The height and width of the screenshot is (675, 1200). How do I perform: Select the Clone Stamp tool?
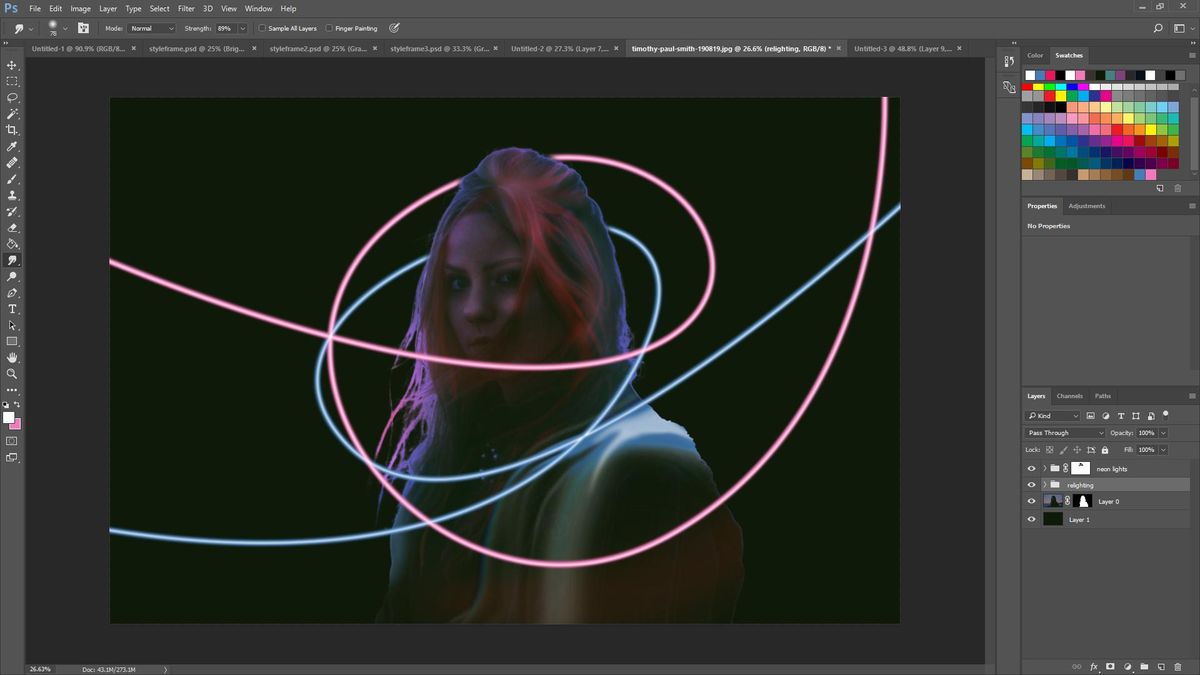click(x=12, y=196)
